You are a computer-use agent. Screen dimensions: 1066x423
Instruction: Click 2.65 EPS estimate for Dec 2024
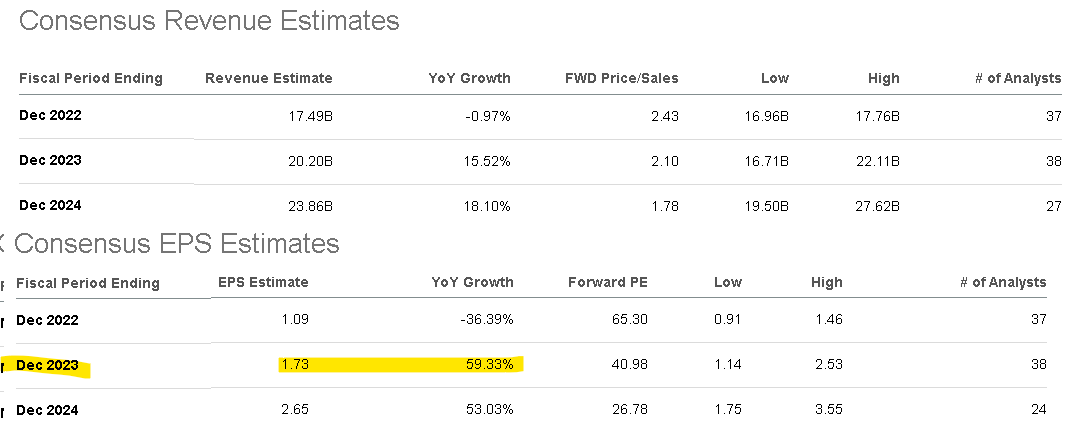point(293,410)
